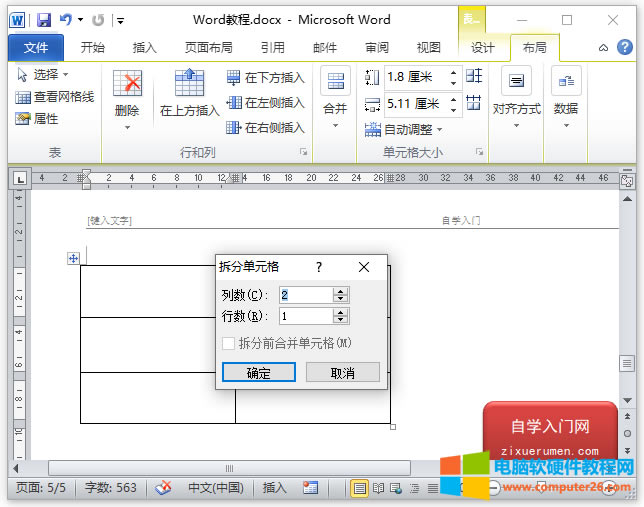Click the column count (列数) input field
644x507 pixels.
pyautogui.click(x=305, y=294)
